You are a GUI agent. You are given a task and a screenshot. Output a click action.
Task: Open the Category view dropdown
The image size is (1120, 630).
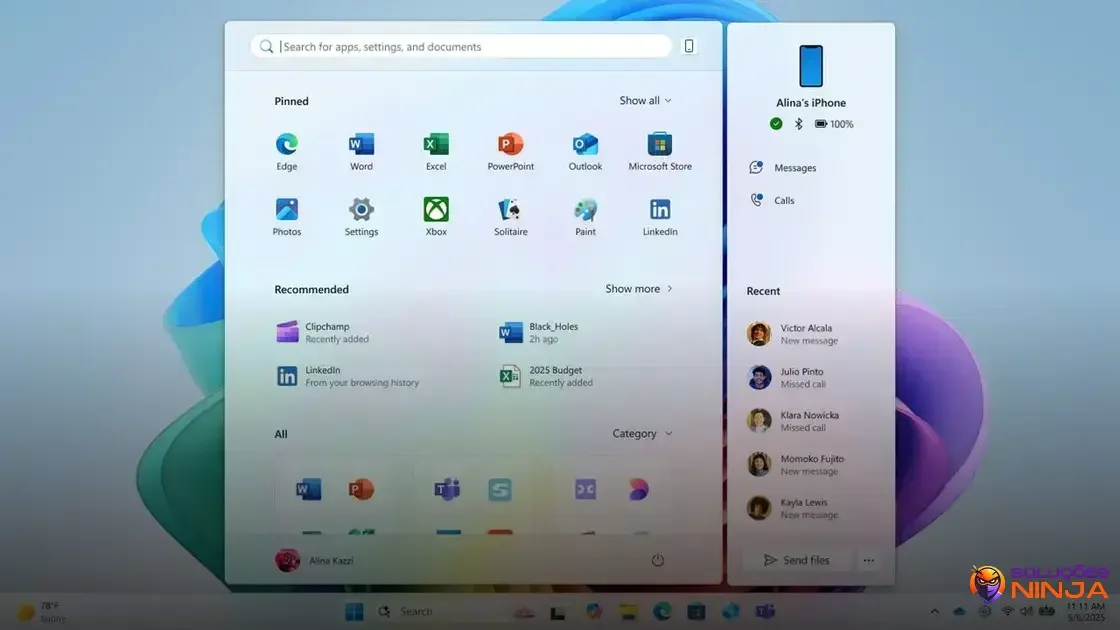point(641,434)
